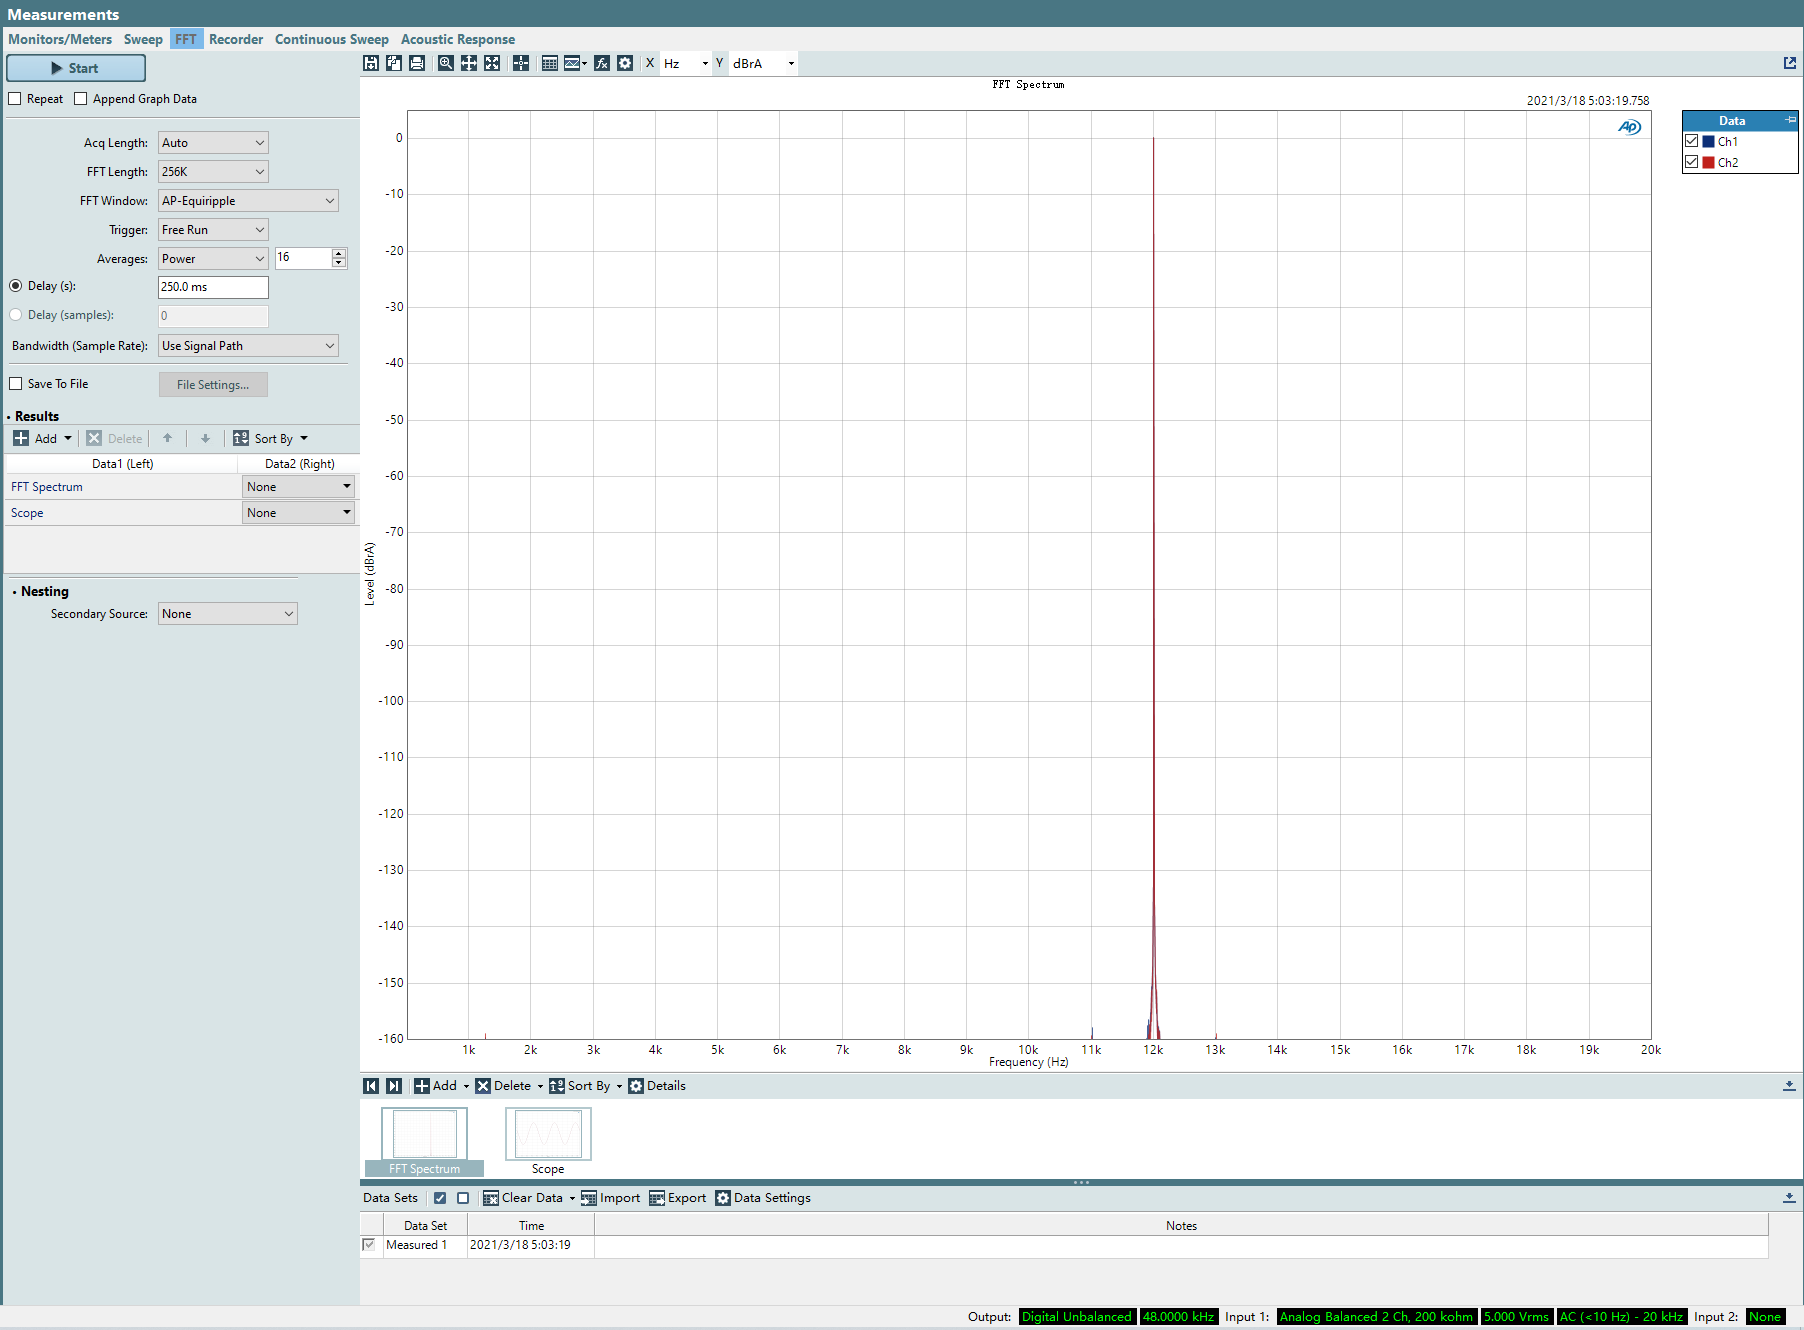This screenshot has width=1804, height=1330.
Task: Open Sort By in lower results bar
Action: (x=585, y=1086)
